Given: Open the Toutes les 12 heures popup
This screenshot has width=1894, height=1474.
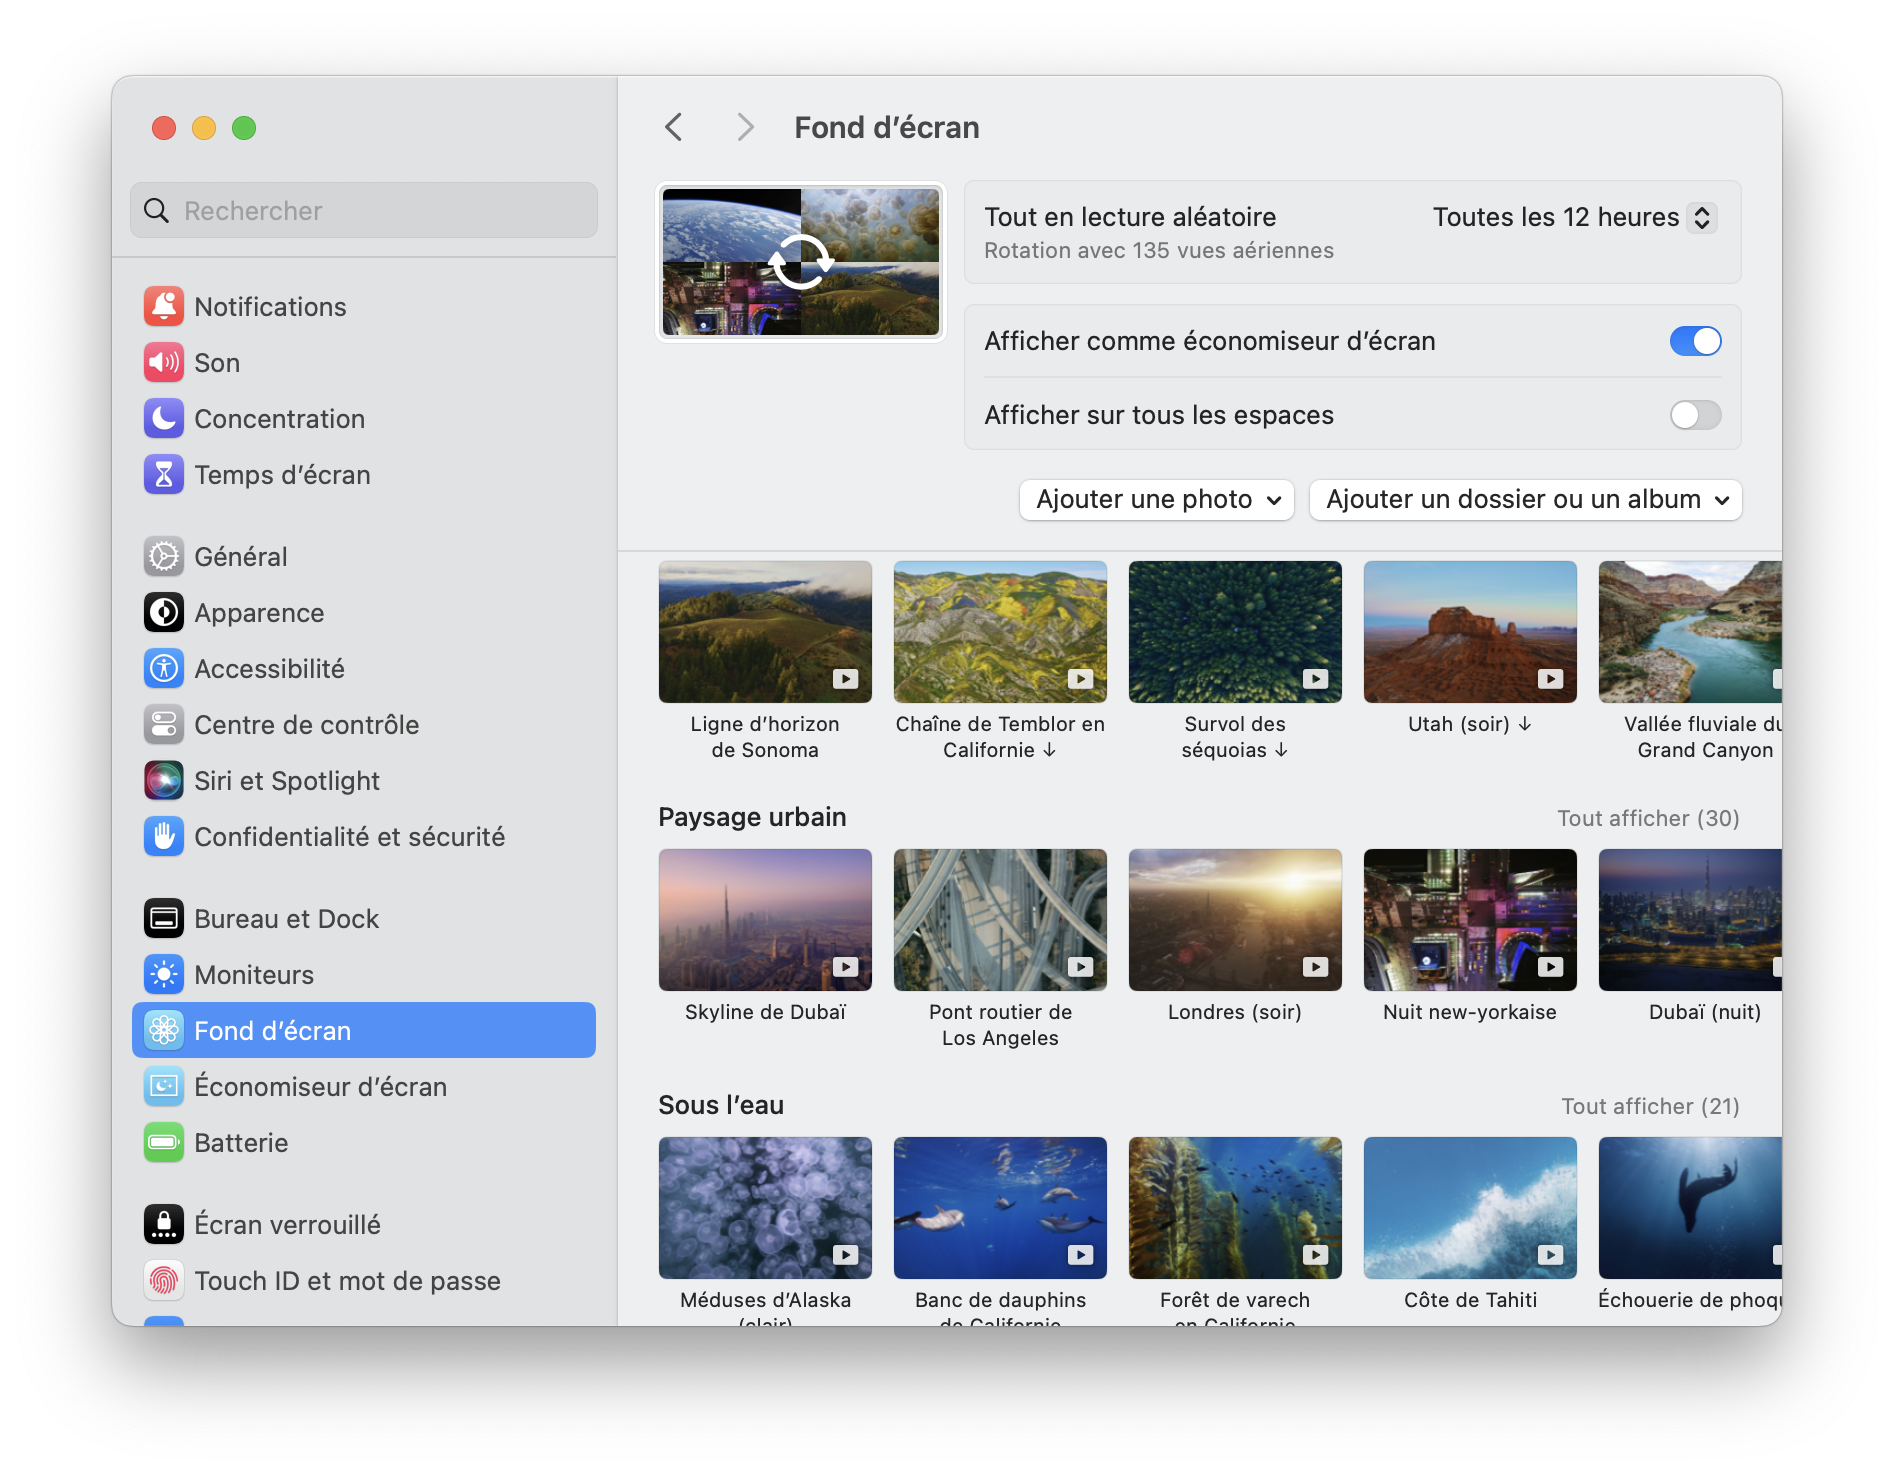Looking at the screenshot, I should (x=1575, y=218).
